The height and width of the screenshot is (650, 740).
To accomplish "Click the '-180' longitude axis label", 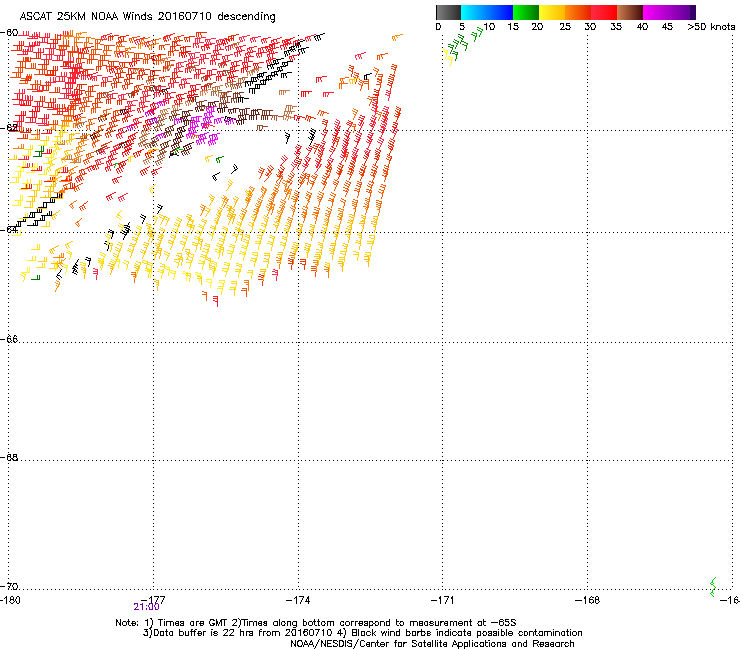I will click(10, 600).
